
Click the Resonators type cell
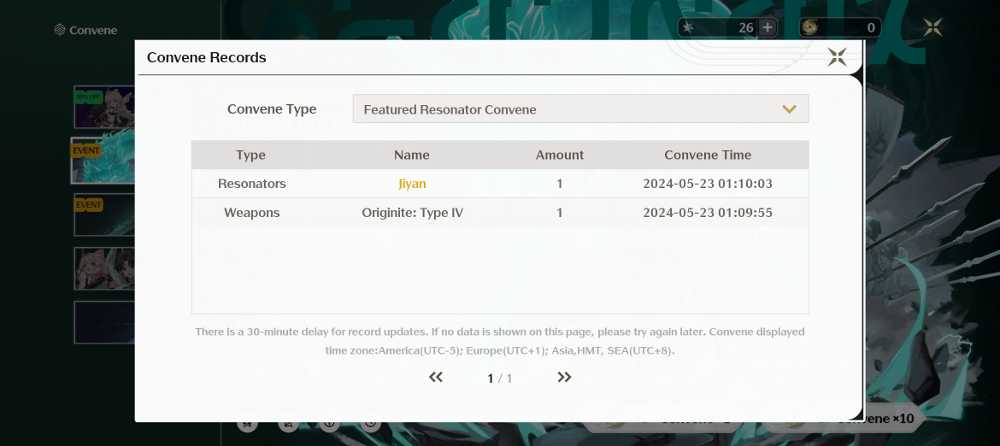point(251,184)
